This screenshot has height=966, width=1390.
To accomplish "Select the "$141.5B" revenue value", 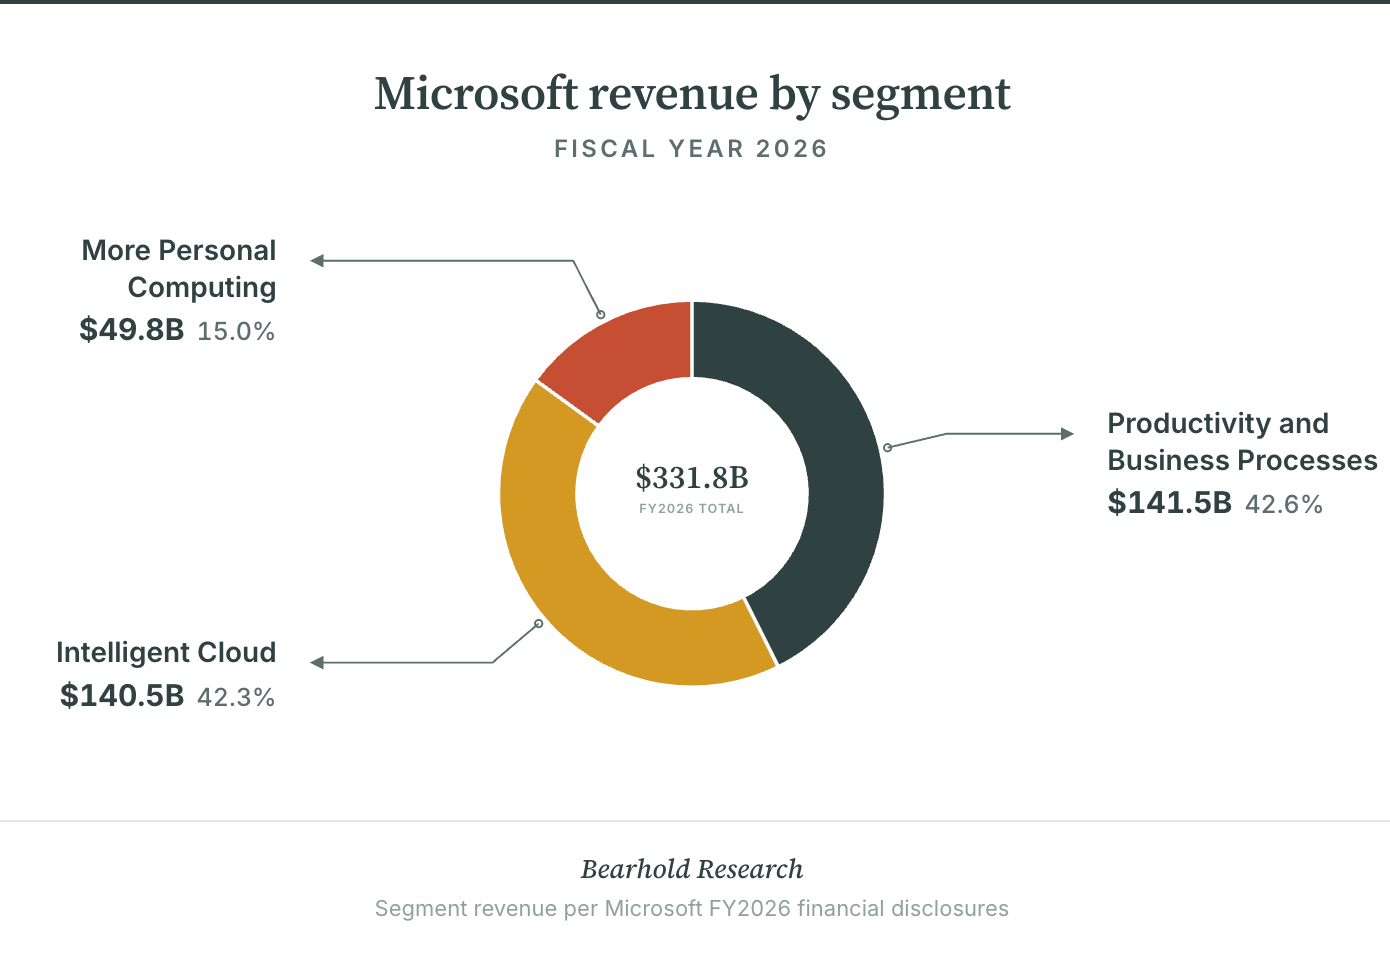I will pos(1169,503).
